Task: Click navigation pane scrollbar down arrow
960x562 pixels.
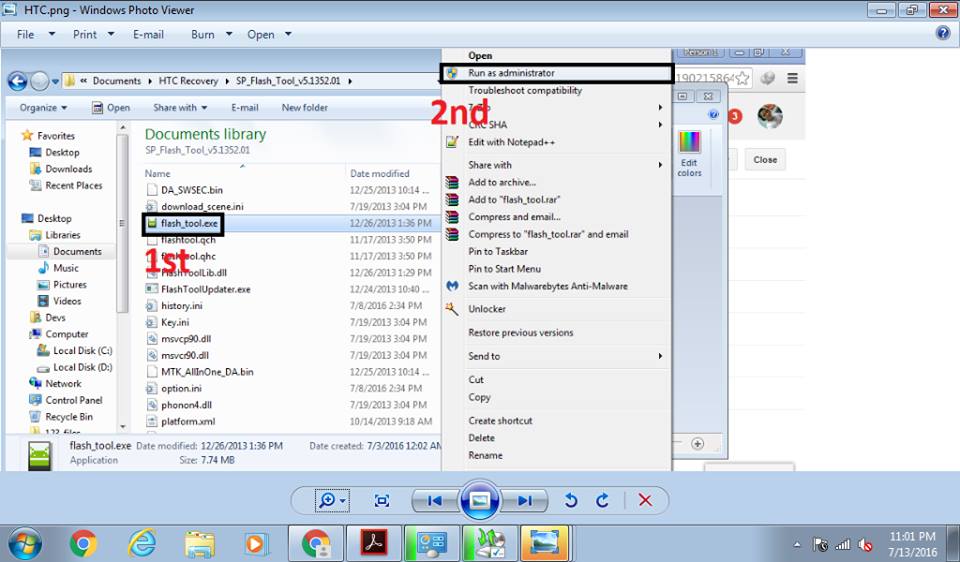Action: 122,427
